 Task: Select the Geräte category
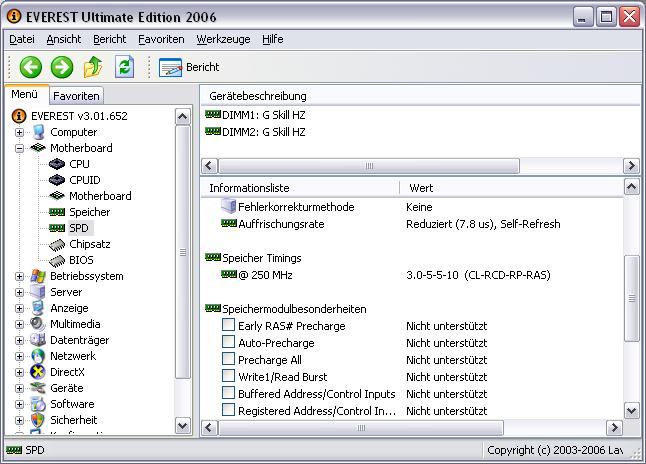[x=66, y=388]
